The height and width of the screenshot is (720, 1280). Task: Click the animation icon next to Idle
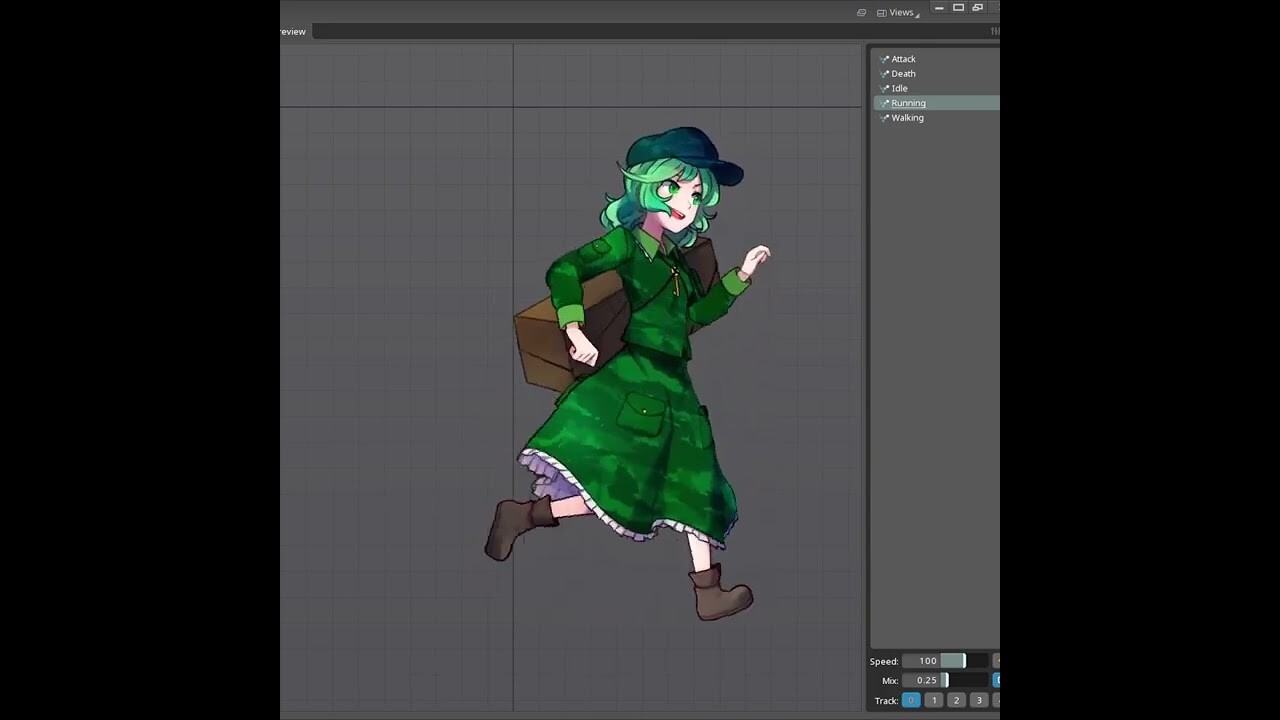click(x=884, y=88)
